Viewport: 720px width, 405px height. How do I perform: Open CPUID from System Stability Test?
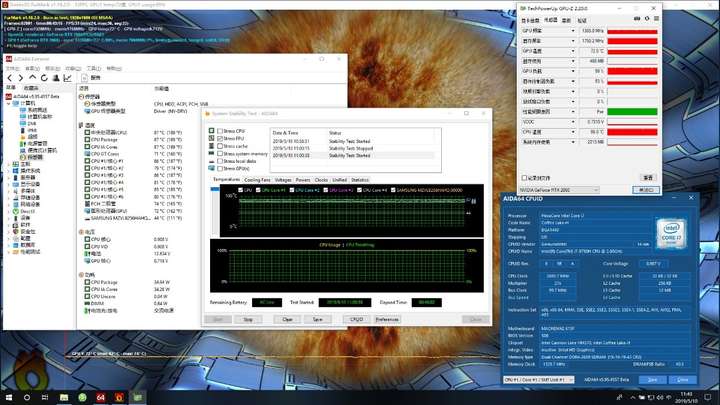tap(357, 319)
